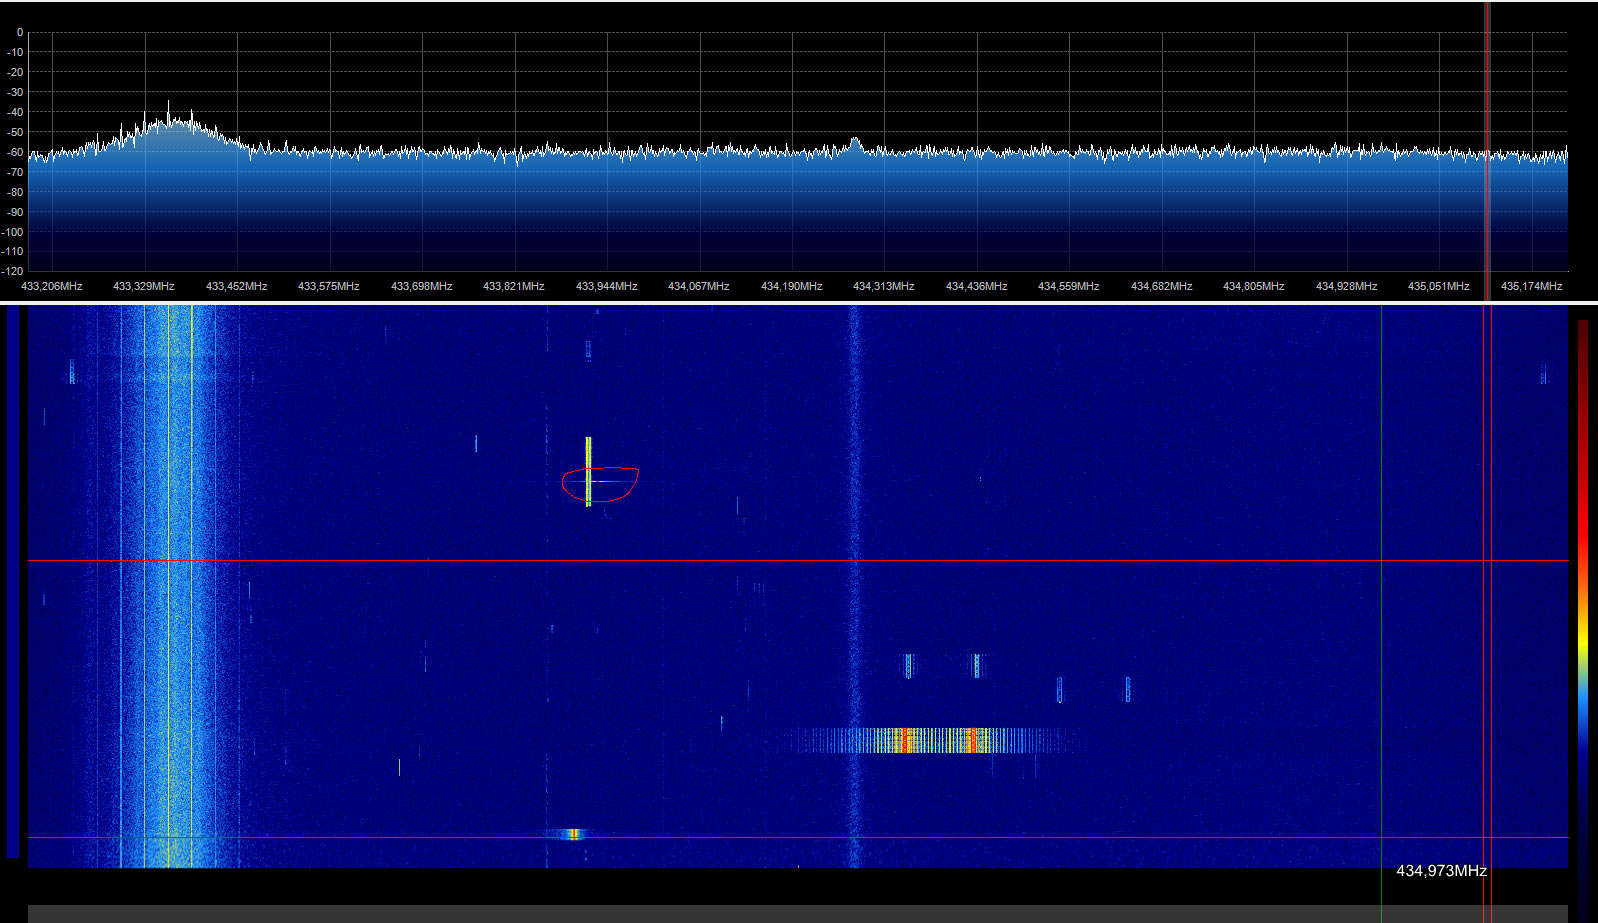Tune to the 434,067MHz axis label

click(699, 286)
